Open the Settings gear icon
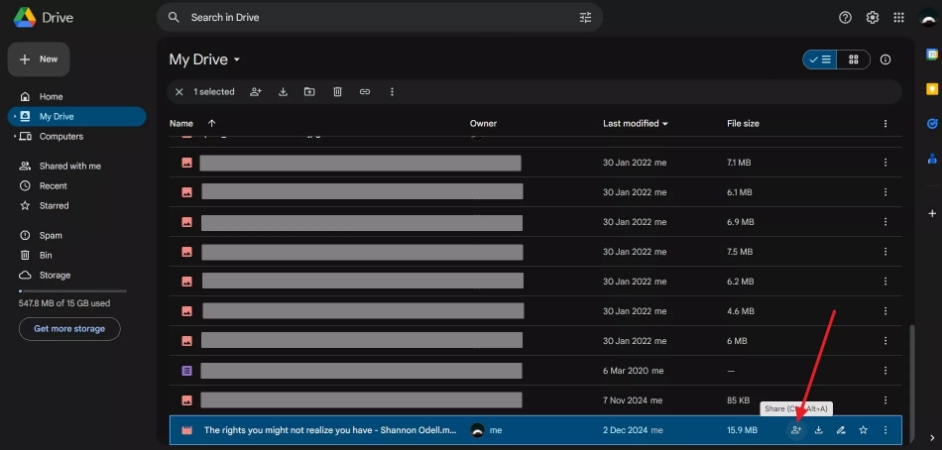This screenshot has width=942, height=450. [872, 18]
